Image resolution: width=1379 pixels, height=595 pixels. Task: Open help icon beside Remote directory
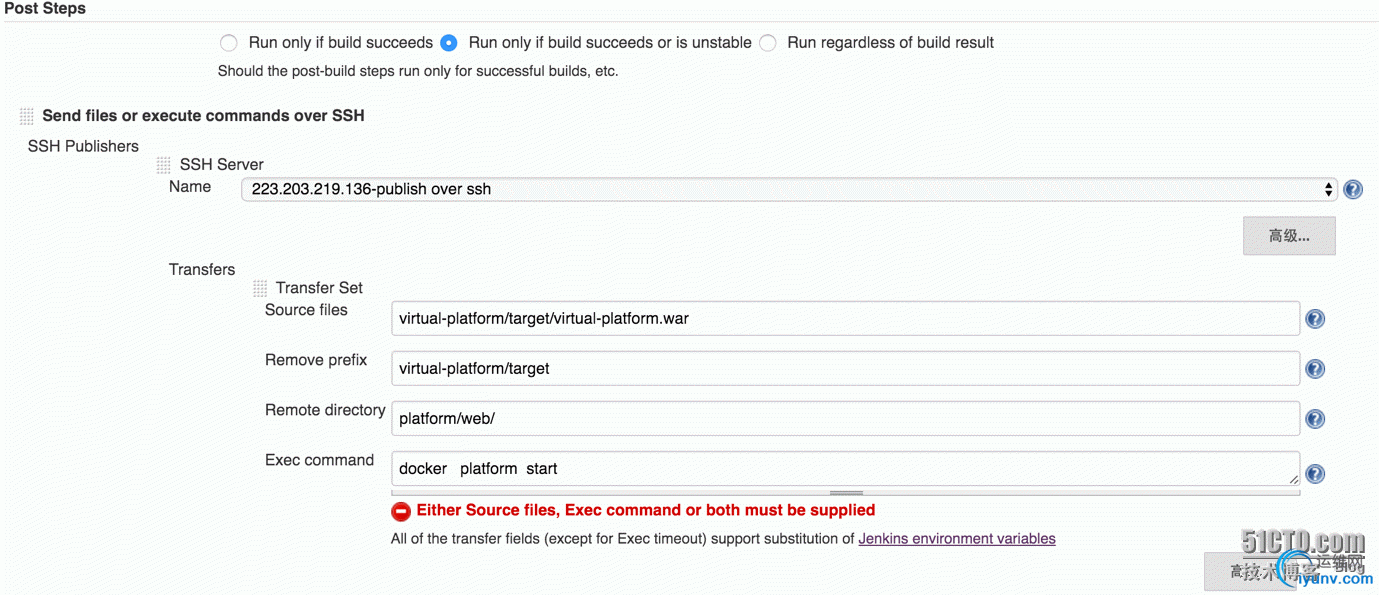pyautogui.click(x=1315, y=419)
